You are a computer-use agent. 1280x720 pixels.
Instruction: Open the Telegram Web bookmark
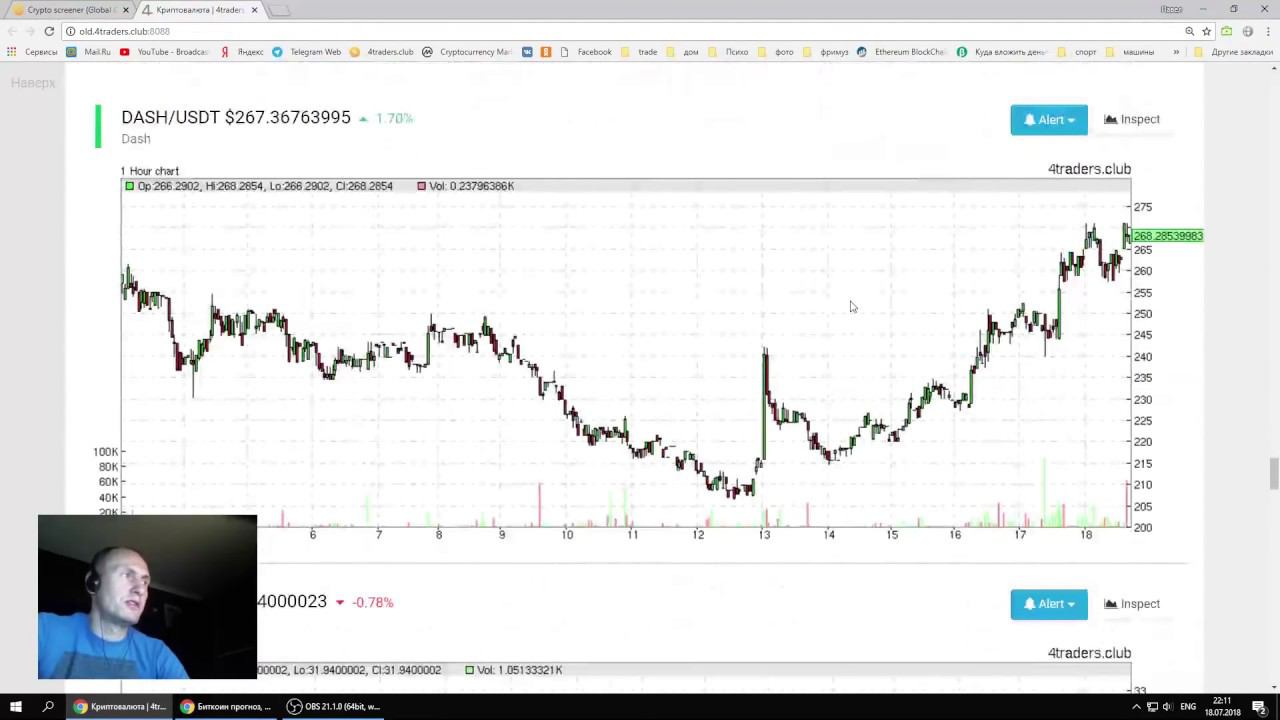point(306,52)
